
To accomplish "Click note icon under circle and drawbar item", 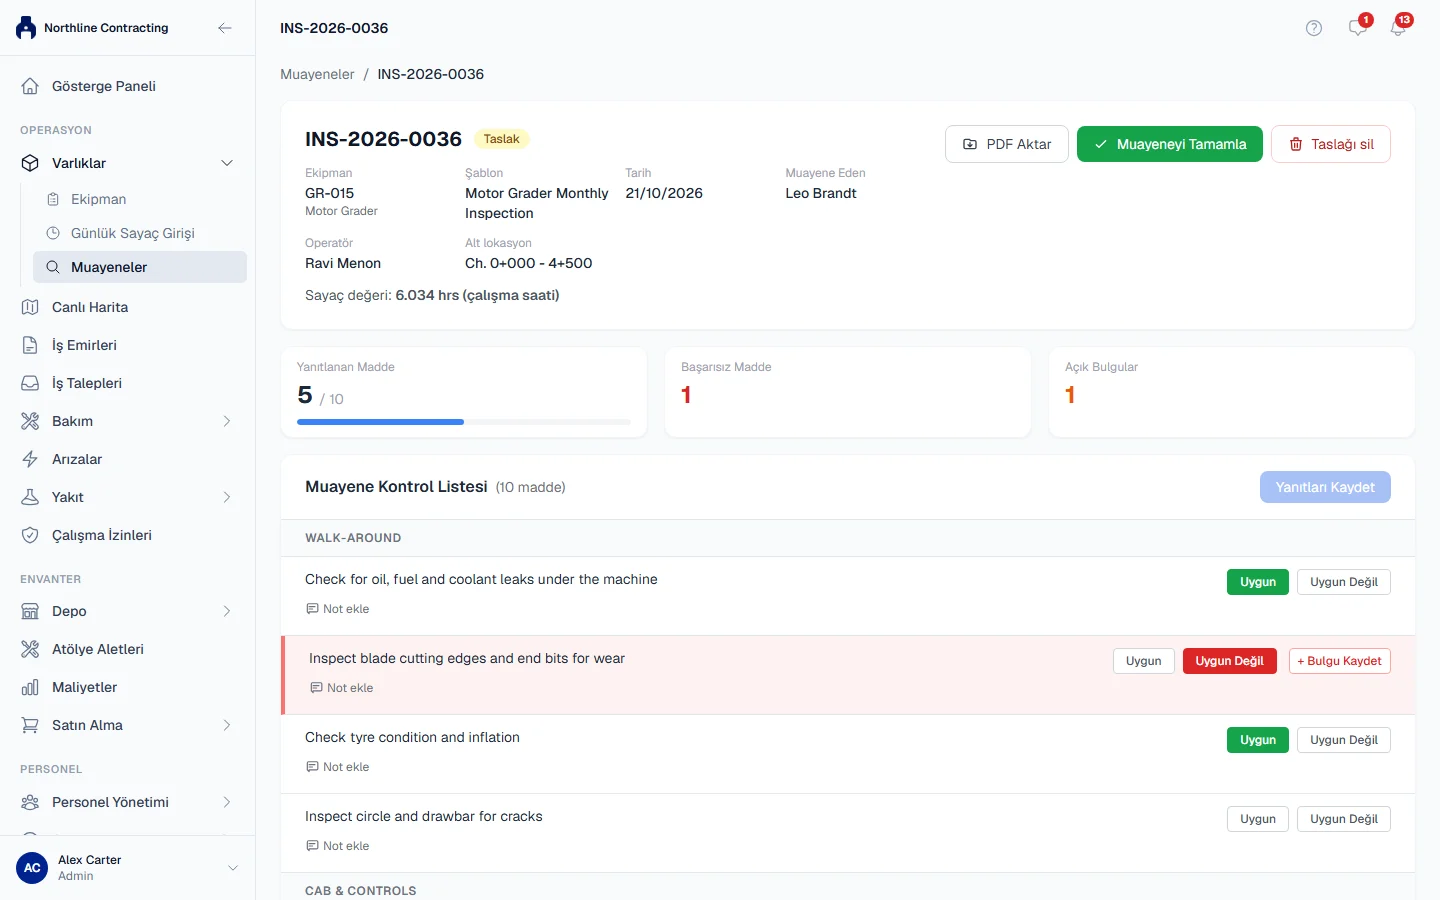I will click(x=312, y=846).
